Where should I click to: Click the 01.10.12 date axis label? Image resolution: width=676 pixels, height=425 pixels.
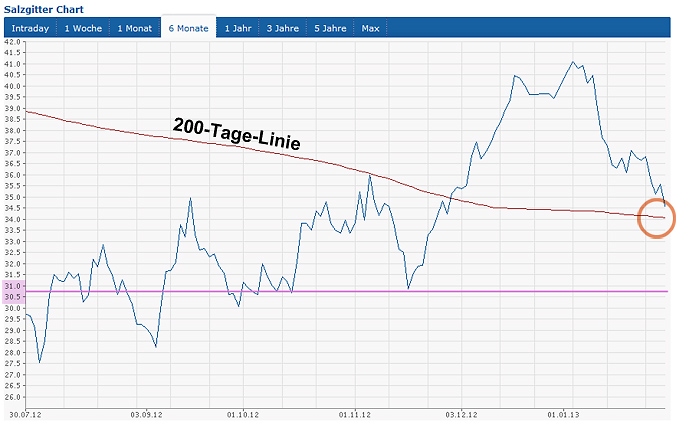(x=243, y=415)
